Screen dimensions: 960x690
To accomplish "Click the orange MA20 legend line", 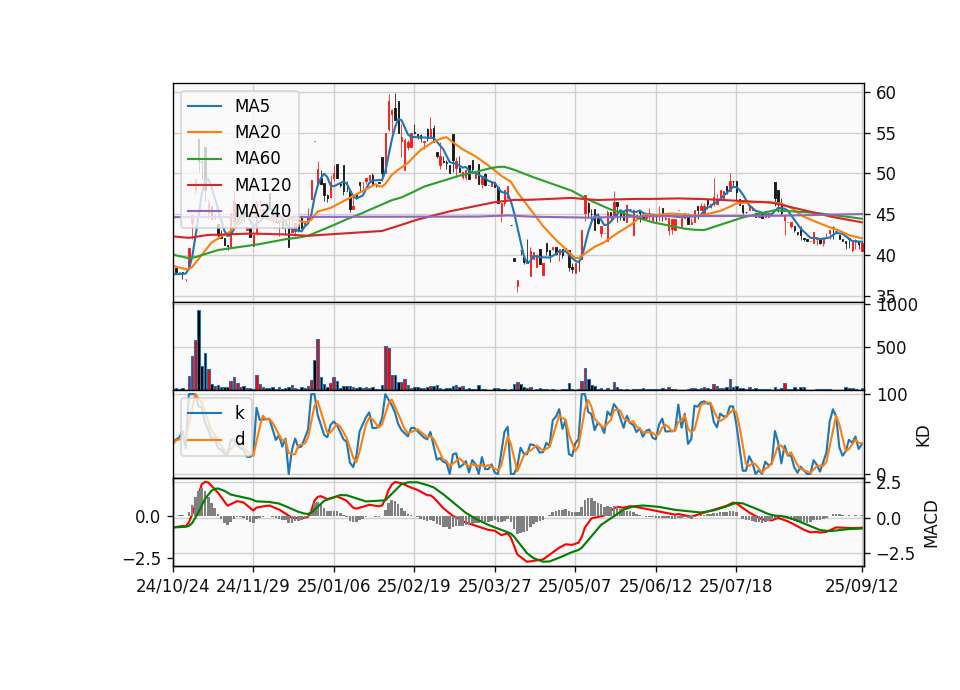I will tap(204, 132).
